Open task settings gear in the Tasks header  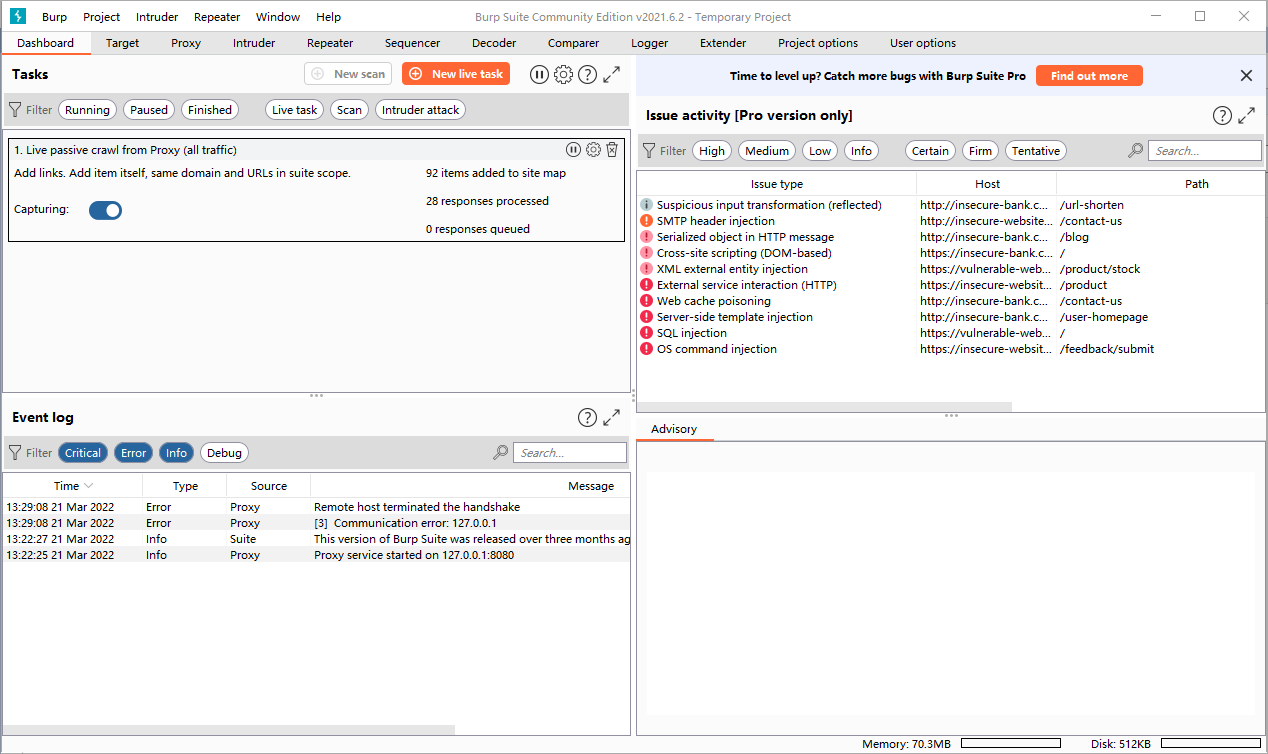coord(564,74)
